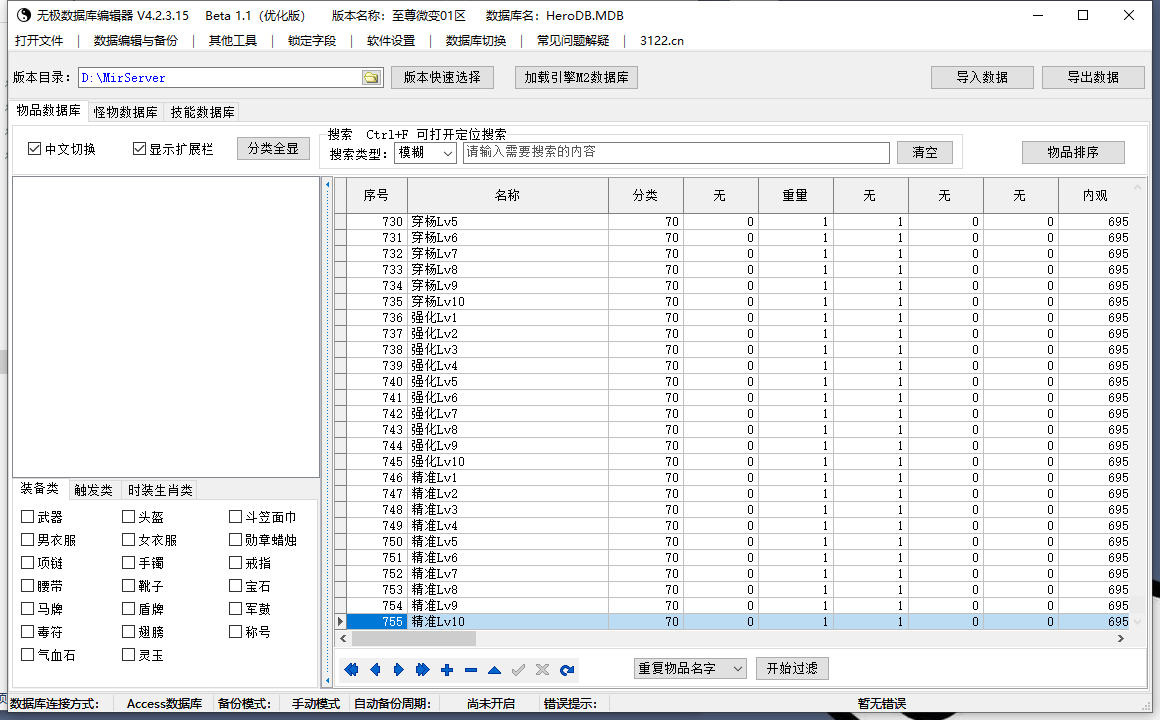This screenshot has width=1160, height=720.
Task: Open folder browse icon for 版本目录
Action: (371, 78)
